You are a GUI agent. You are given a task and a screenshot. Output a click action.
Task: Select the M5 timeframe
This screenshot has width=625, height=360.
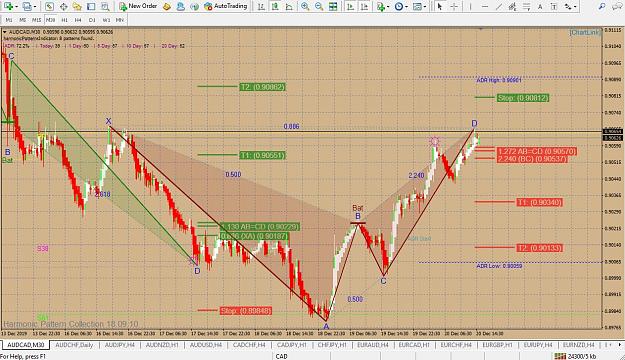[23, 20]
